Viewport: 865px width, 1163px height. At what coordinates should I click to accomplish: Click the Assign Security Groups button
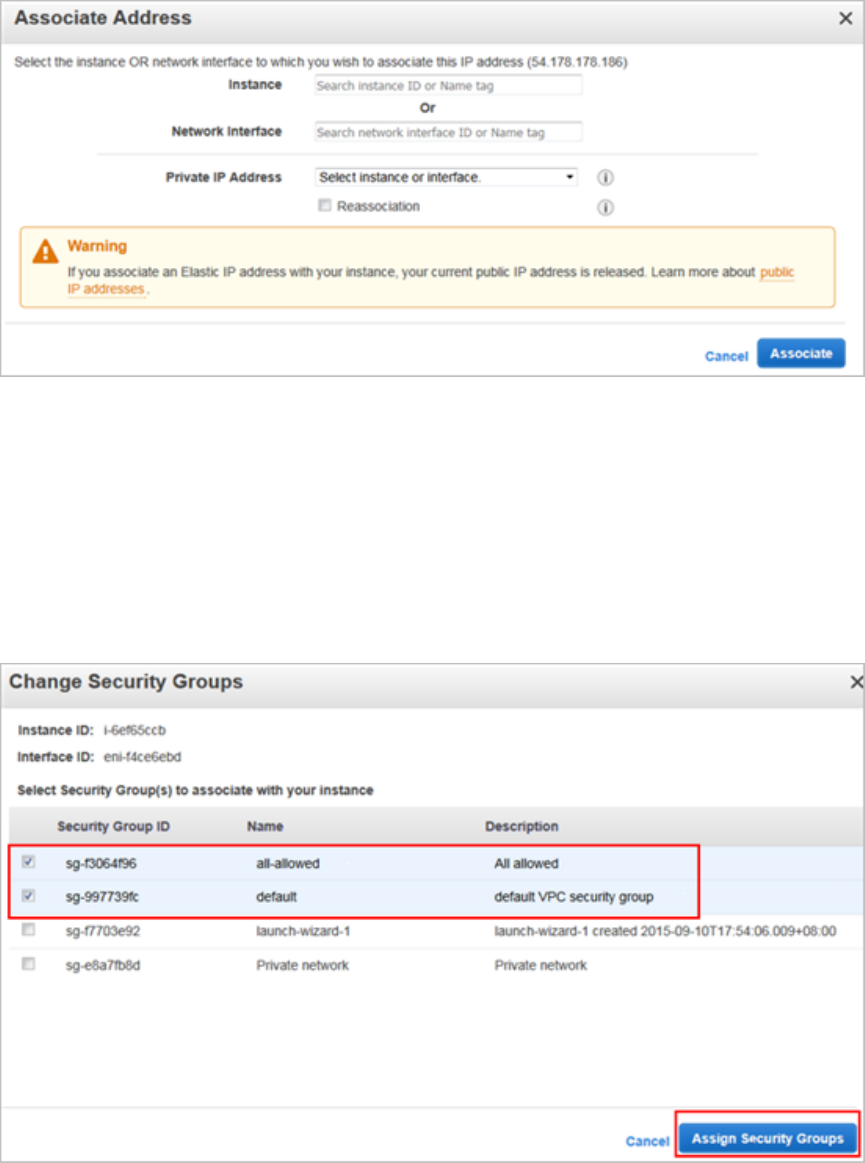coord(767,1139)
